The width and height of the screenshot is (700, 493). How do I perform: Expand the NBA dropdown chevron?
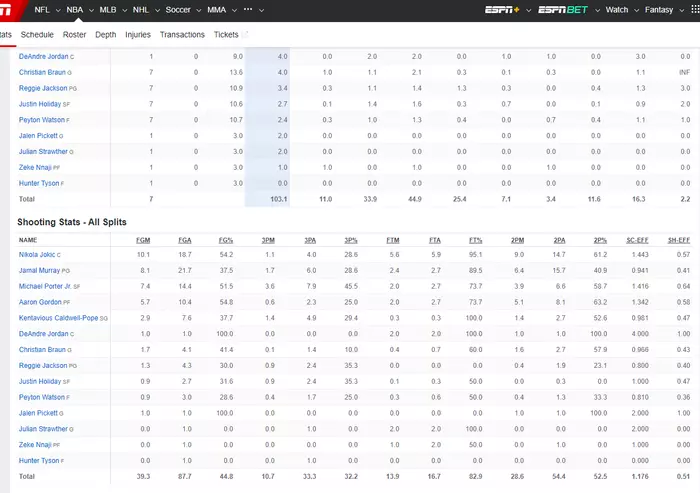(x=91, y=10)
